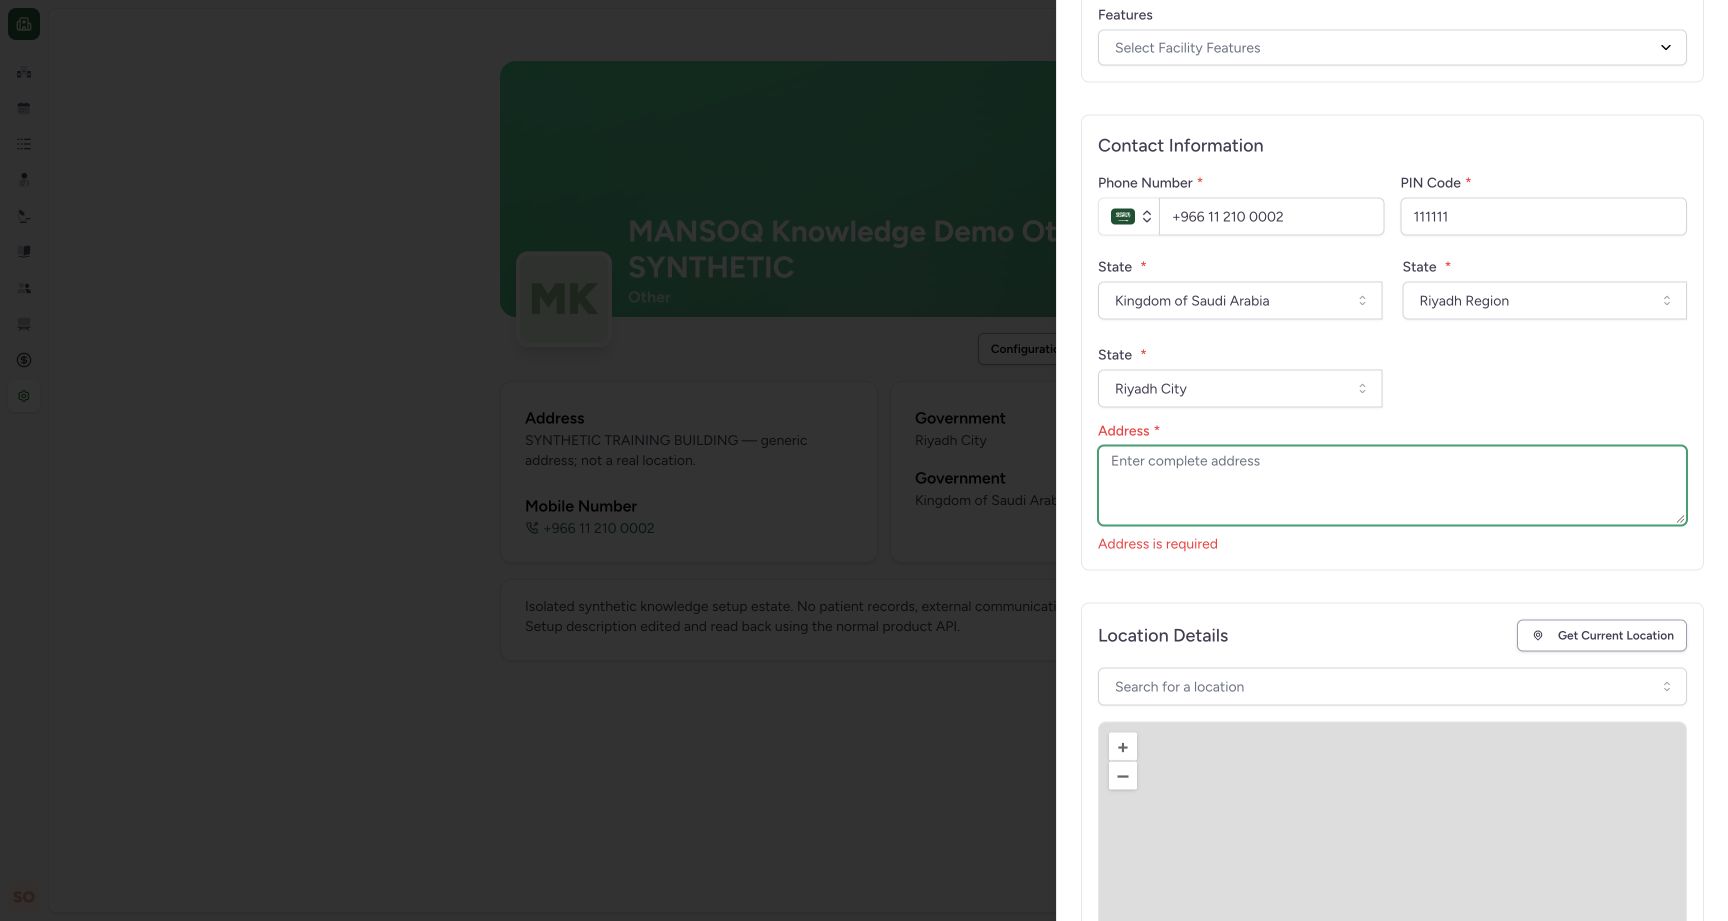Click the MK facility avatar

[564, 299]
